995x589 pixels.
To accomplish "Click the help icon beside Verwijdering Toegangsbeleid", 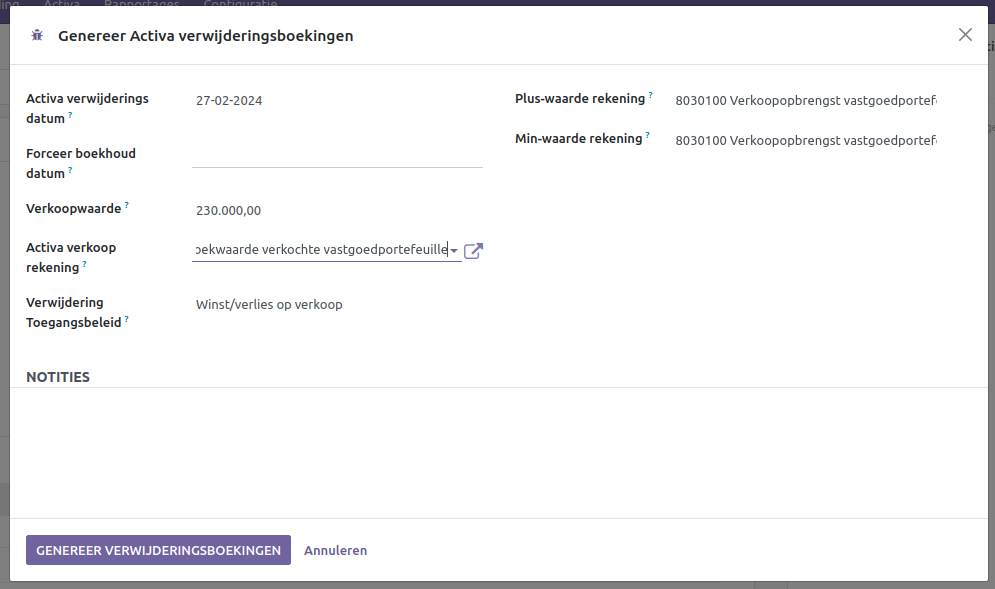I will pos(128,319).
